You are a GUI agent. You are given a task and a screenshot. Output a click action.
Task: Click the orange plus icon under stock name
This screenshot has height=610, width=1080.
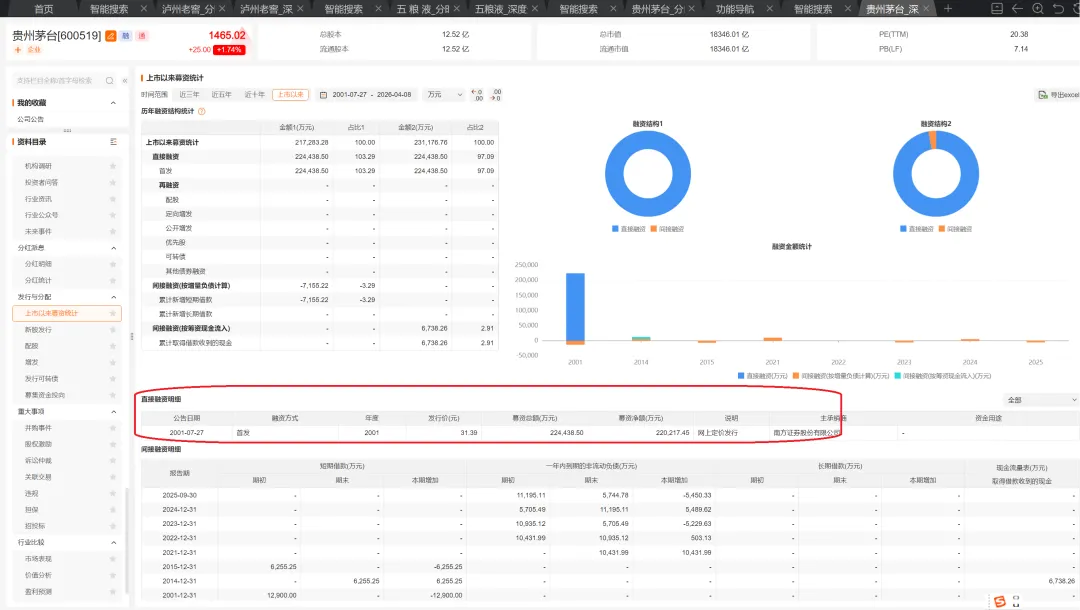17,50
